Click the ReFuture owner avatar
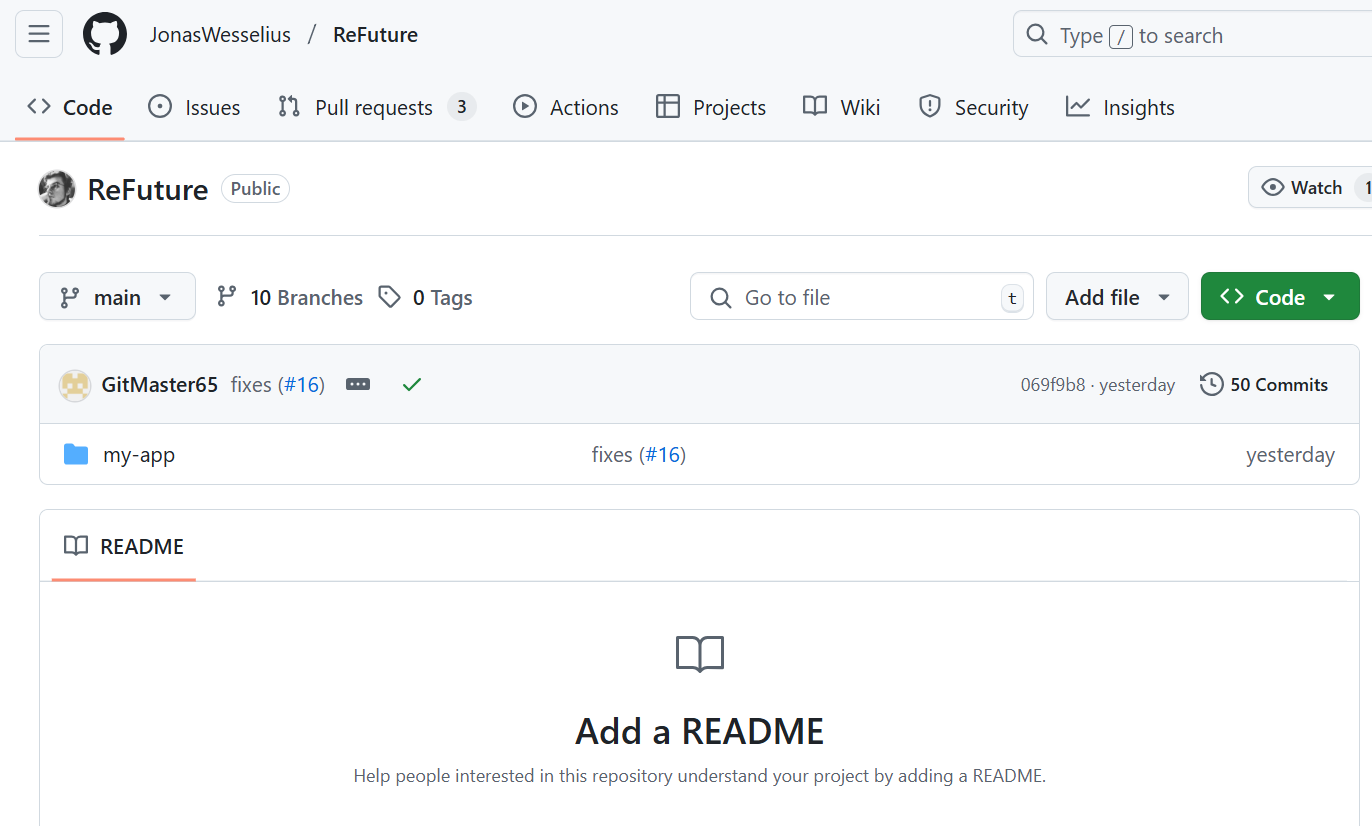The height and width of the screenshot is (826, 1372). tap(57, 189)
